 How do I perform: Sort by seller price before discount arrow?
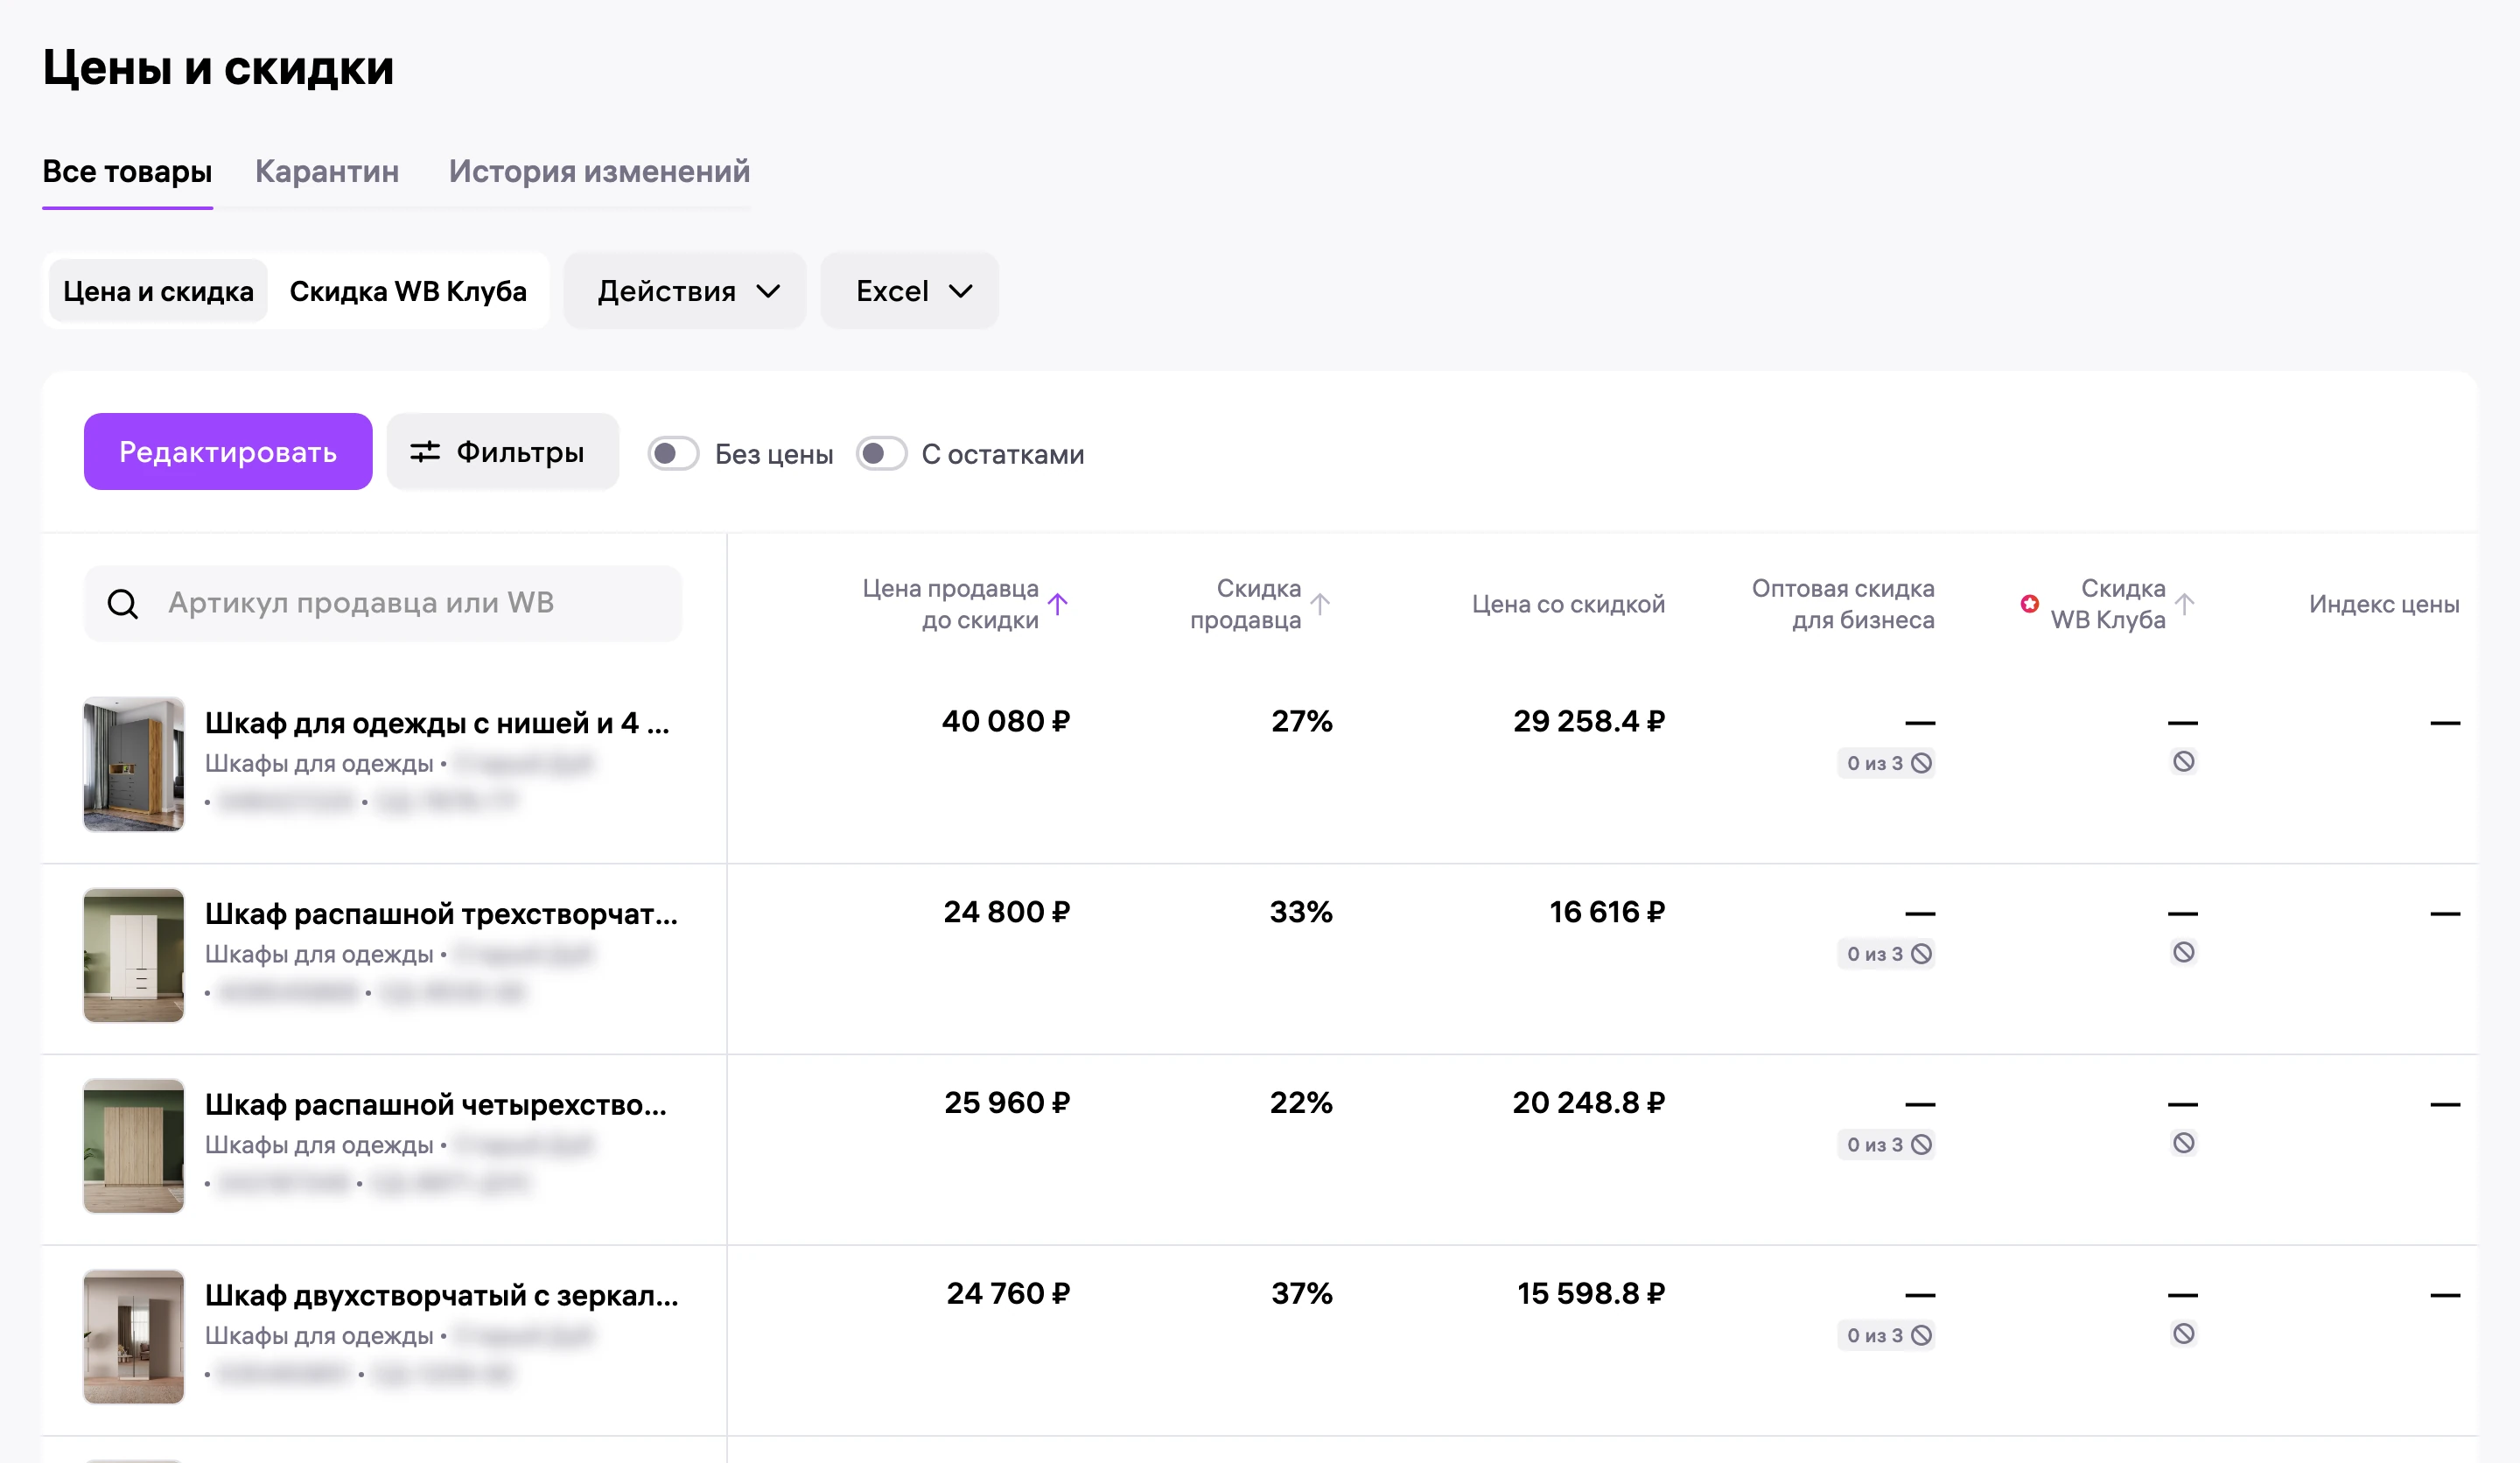1058,604
